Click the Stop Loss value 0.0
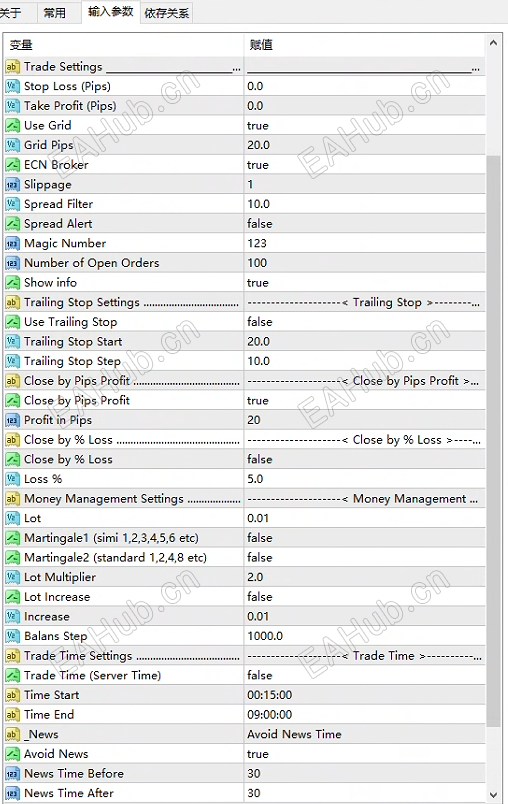The width and height of the screenshot is (508, 804). tap(255, 86)
